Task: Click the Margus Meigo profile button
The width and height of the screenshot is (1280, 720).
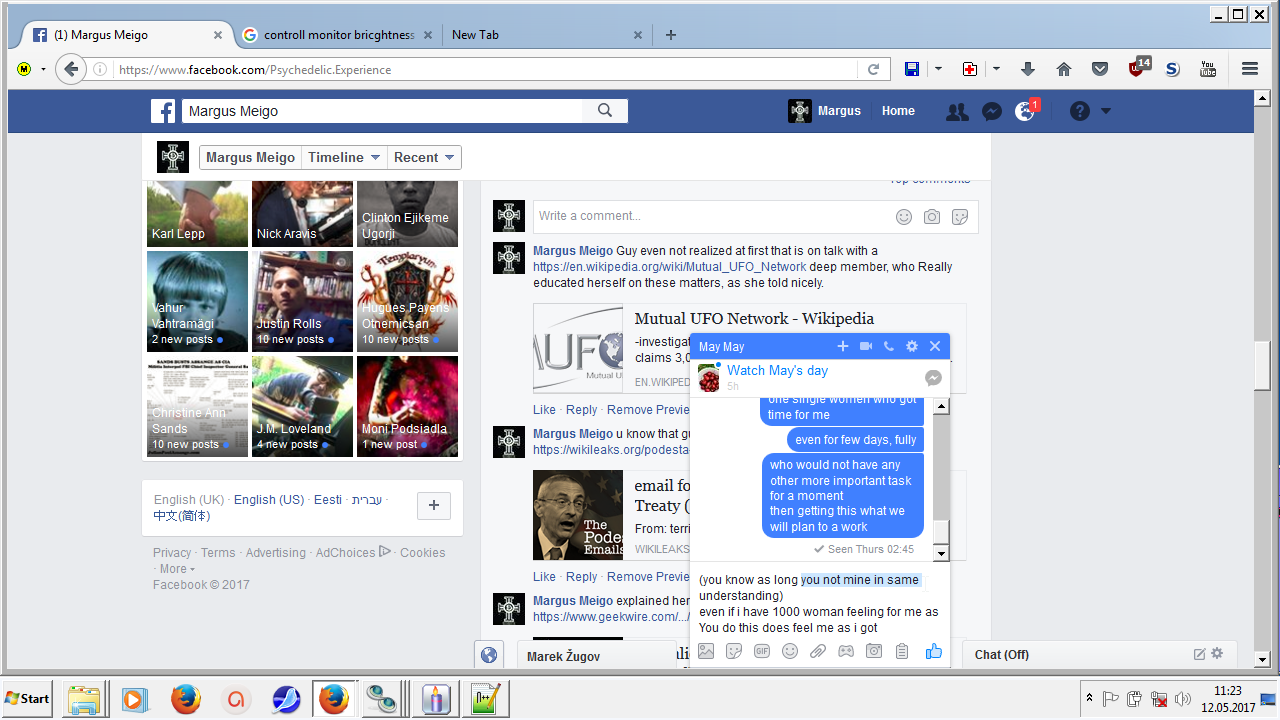Action: pos(250,157)
